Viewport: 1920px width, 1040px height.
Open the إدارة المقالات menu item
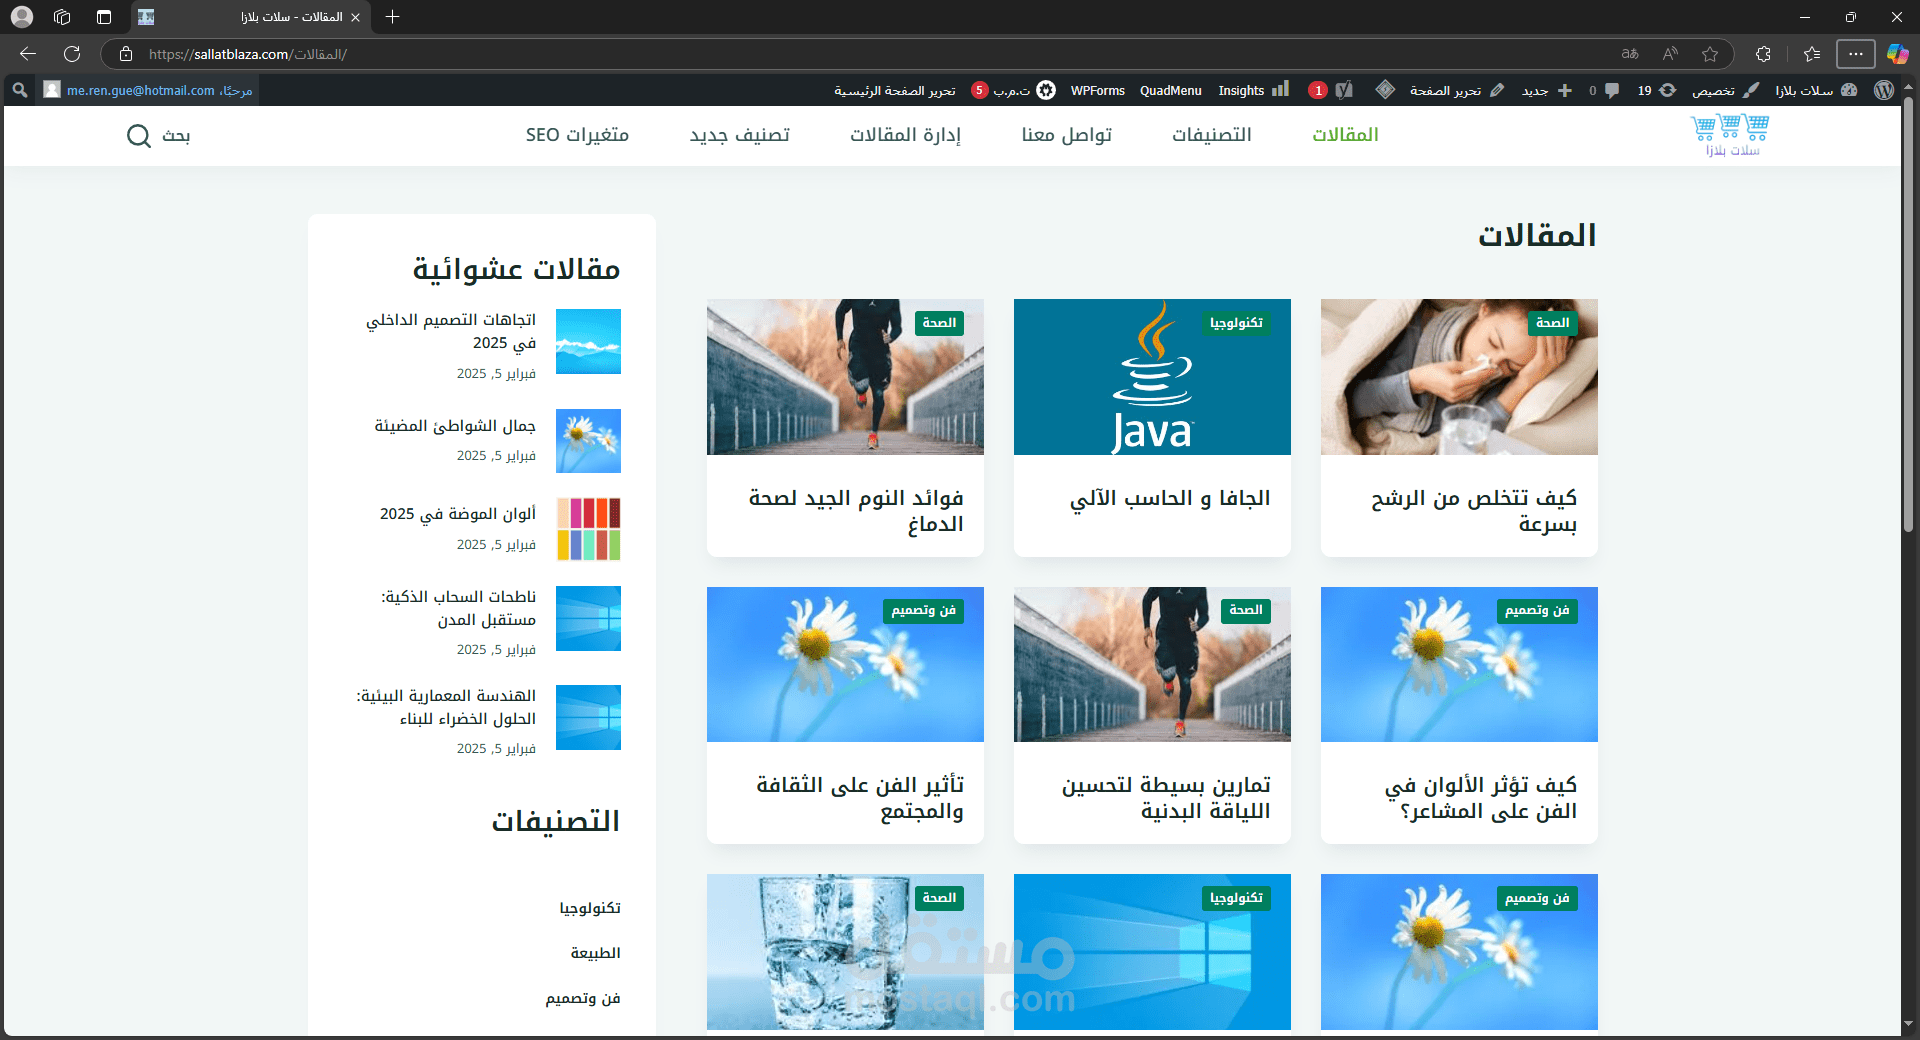click(x=905, y=135)
